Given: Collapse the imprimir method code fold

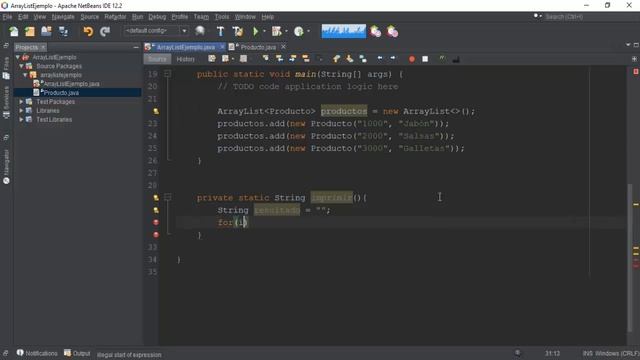Looking at the screenshot, I should pos(167,198).
